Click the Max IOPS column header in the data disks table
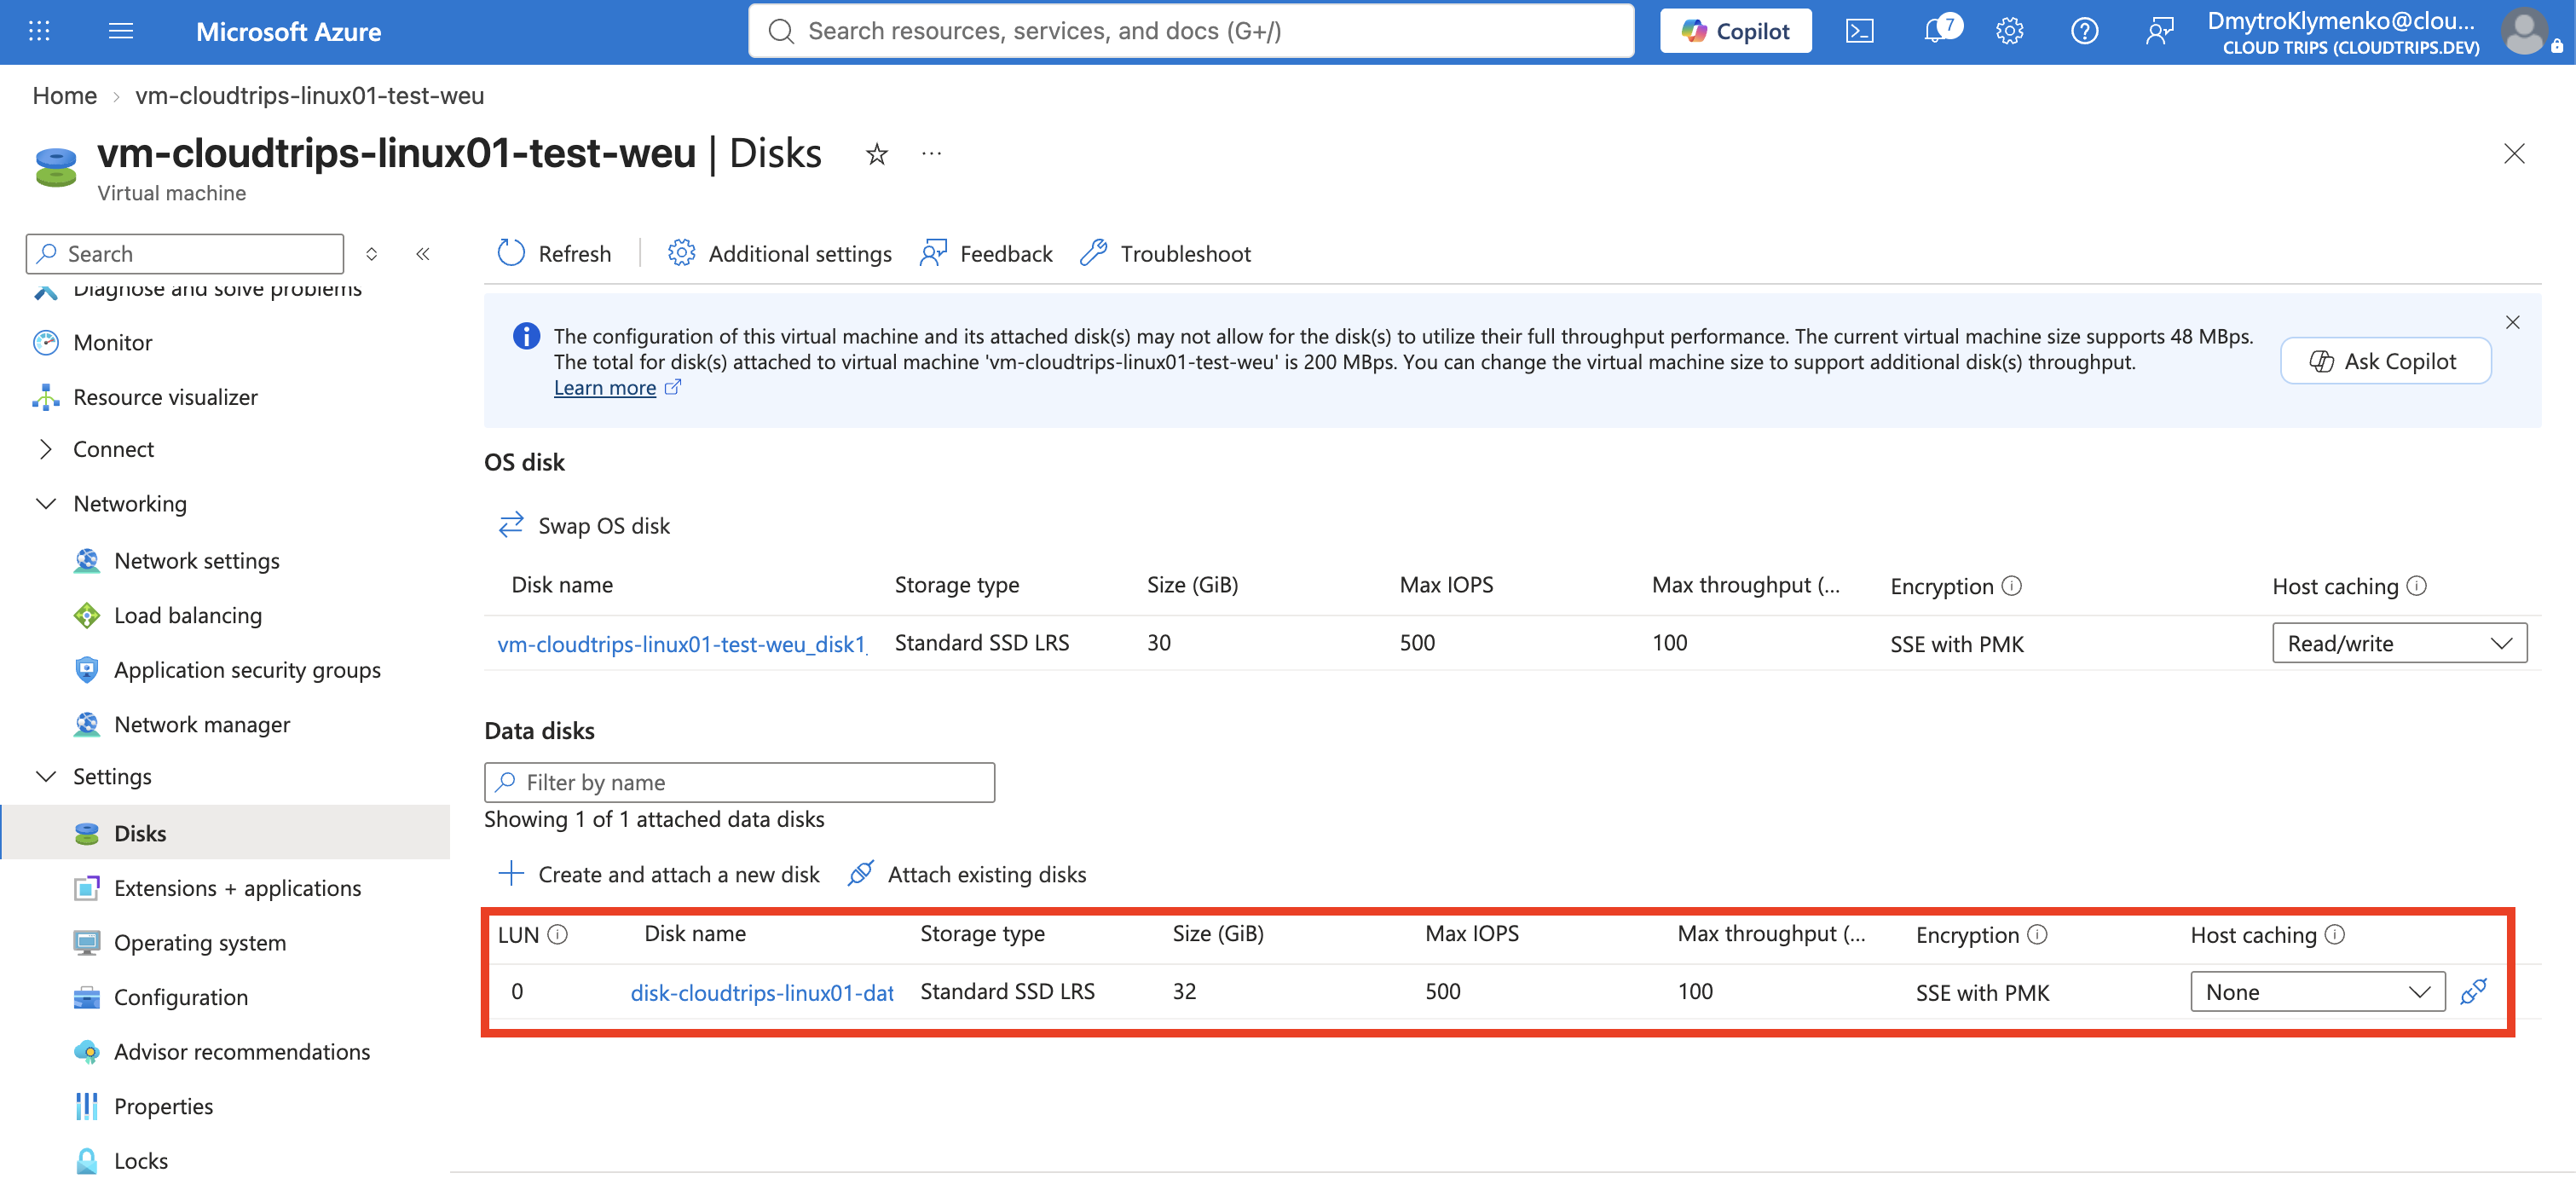This screenshot has height=1202, width=2576. pos(1472,933)
